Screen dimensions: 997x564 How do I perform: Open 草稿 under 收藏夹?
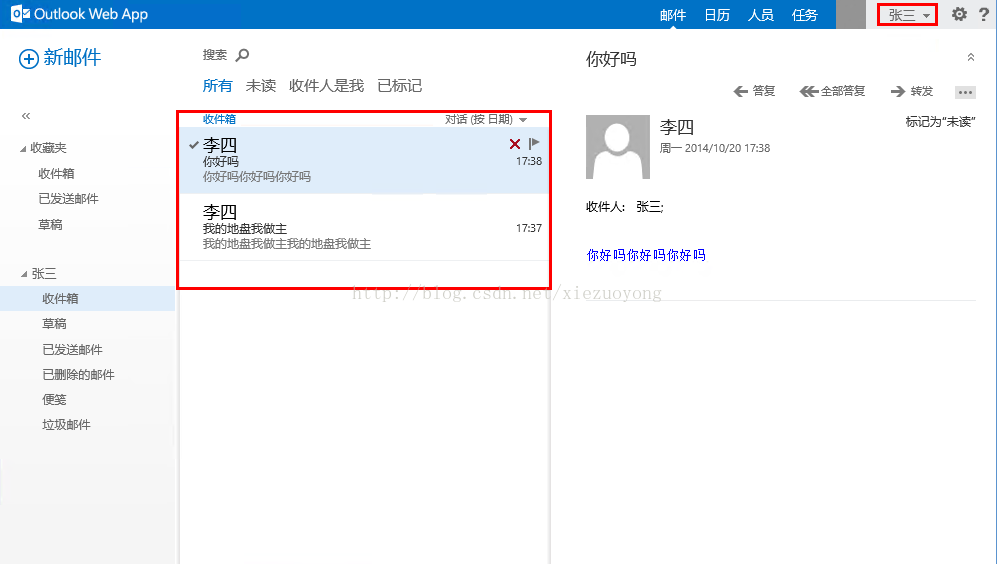[50, 224]
